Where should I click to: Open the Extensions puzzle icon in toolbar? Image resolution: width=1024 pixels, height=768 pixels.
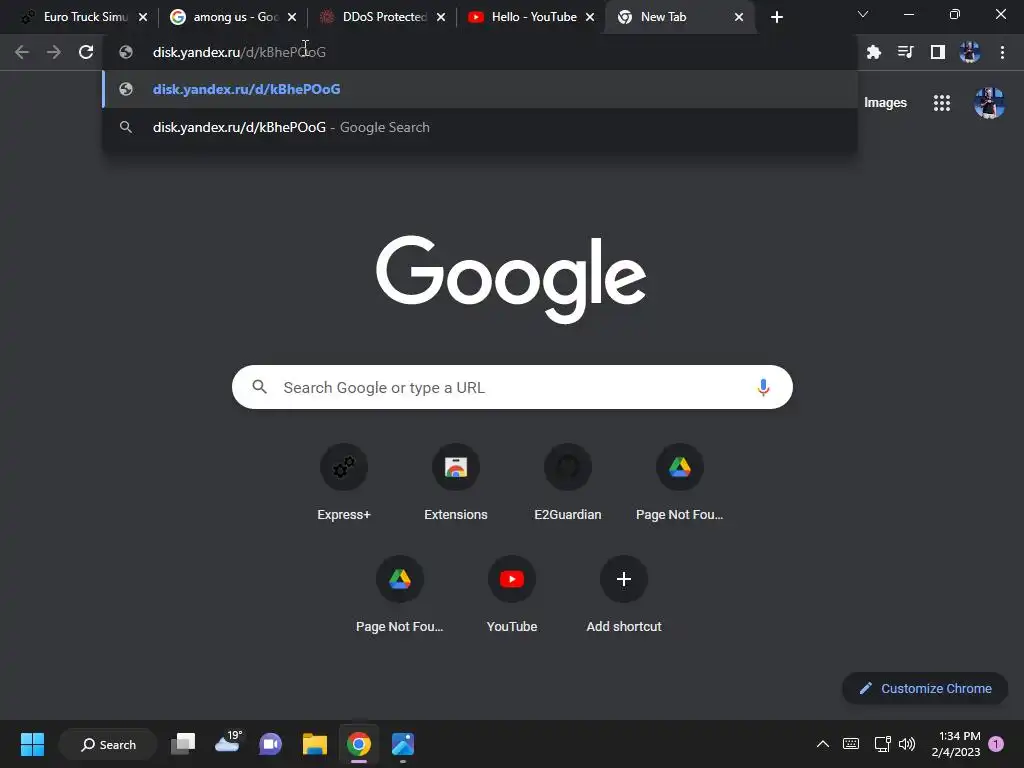click(874, 52)
